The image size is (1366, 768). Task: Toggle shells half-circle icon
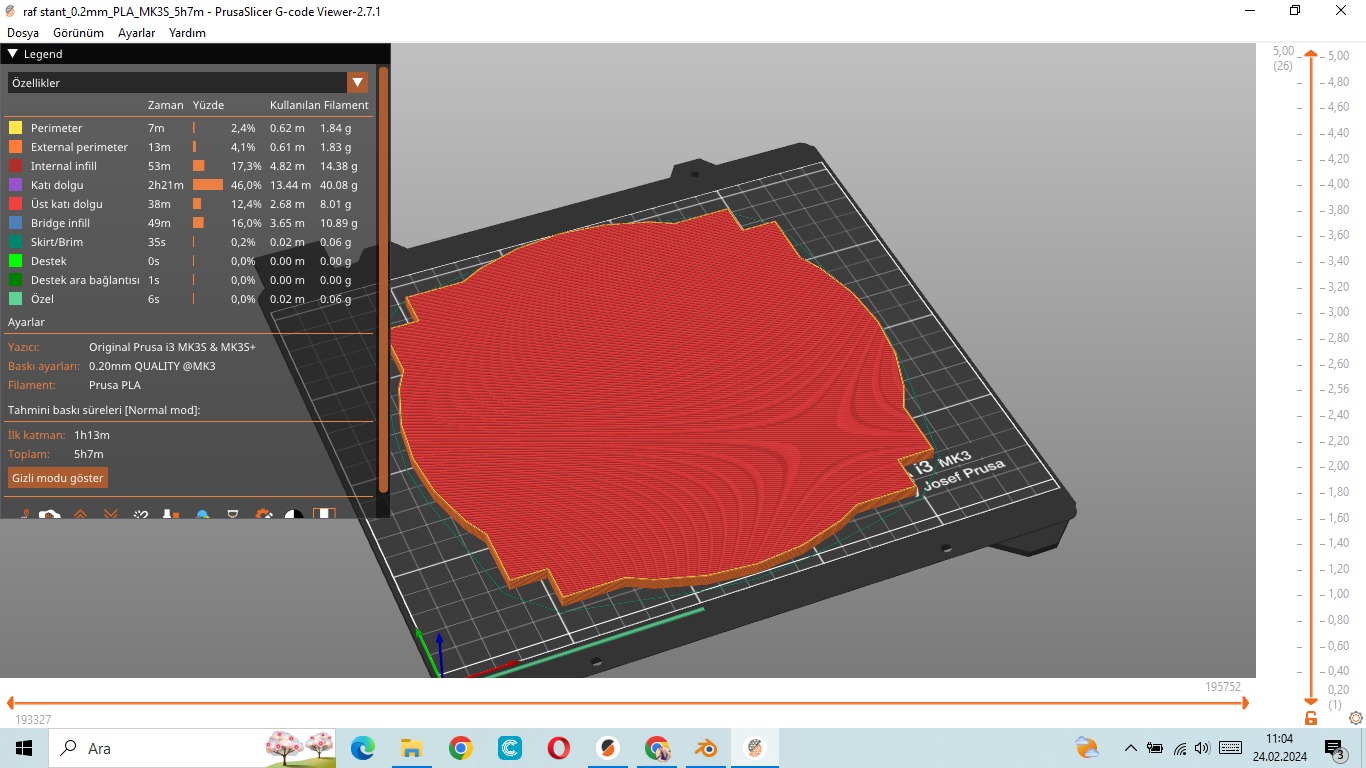point(294,514)
